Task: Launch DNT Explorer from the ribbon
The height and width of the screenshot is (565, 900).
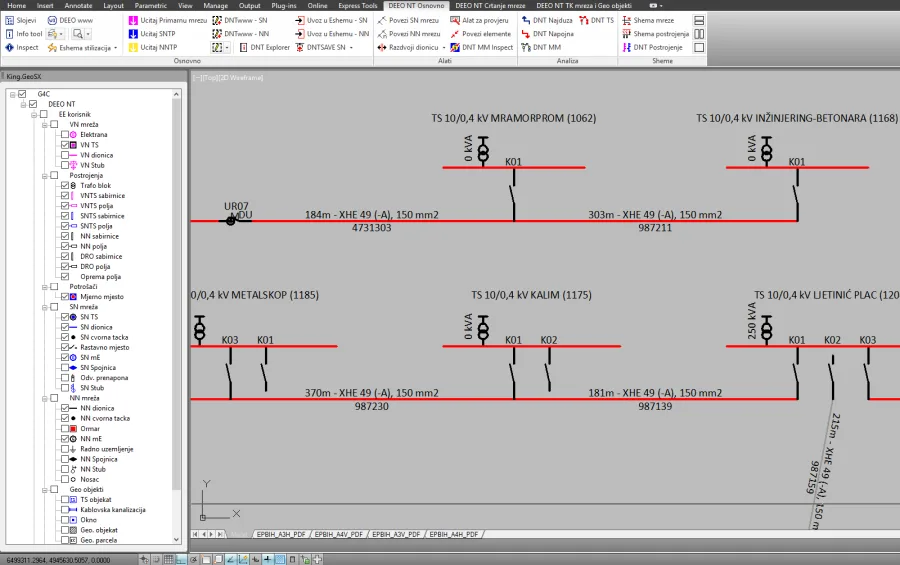Action: click(264, 47)
